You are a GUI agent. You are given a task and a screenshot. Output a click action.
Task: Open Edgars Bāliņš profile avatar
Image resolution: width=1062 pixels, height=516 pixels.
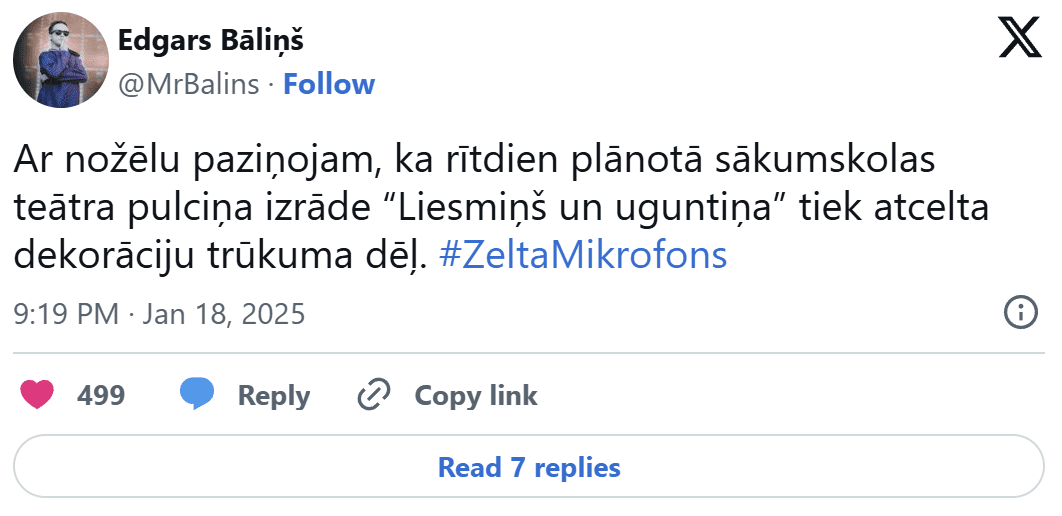(x=61, y=60)
